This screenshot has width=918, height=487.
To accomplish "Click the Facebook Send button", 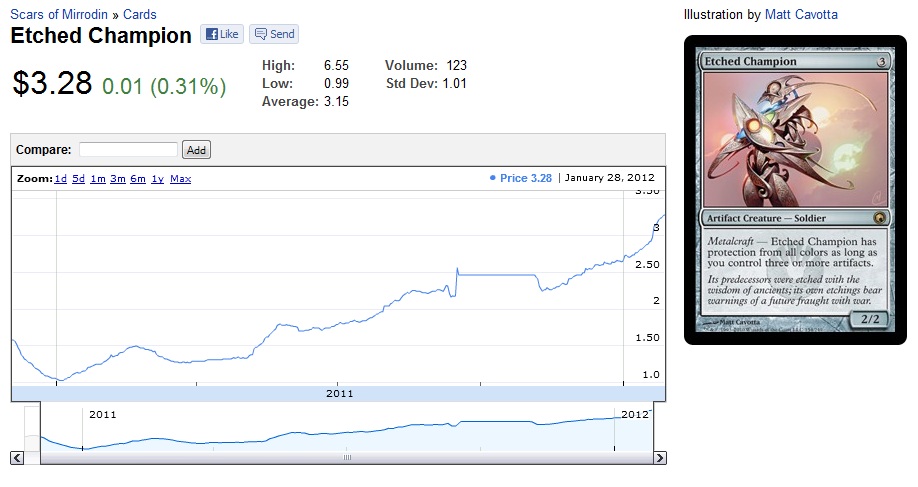I will (x=274, y=34).
